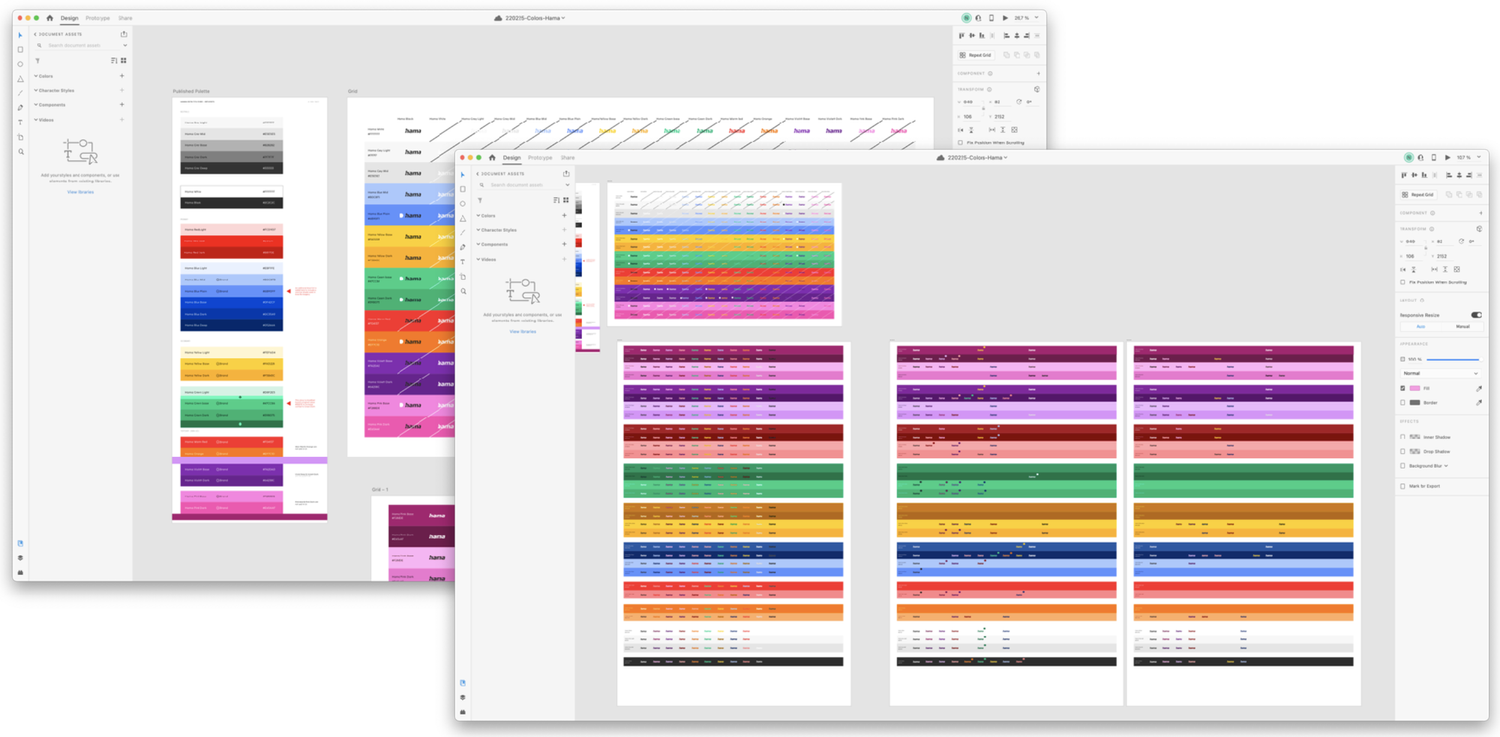Select the Text tool in front window

click(x=463, y=262)
